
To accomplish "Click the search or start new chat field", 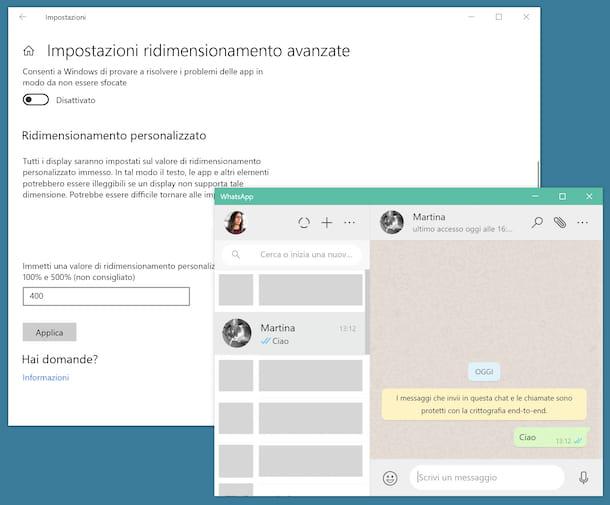I will (292, 254).
